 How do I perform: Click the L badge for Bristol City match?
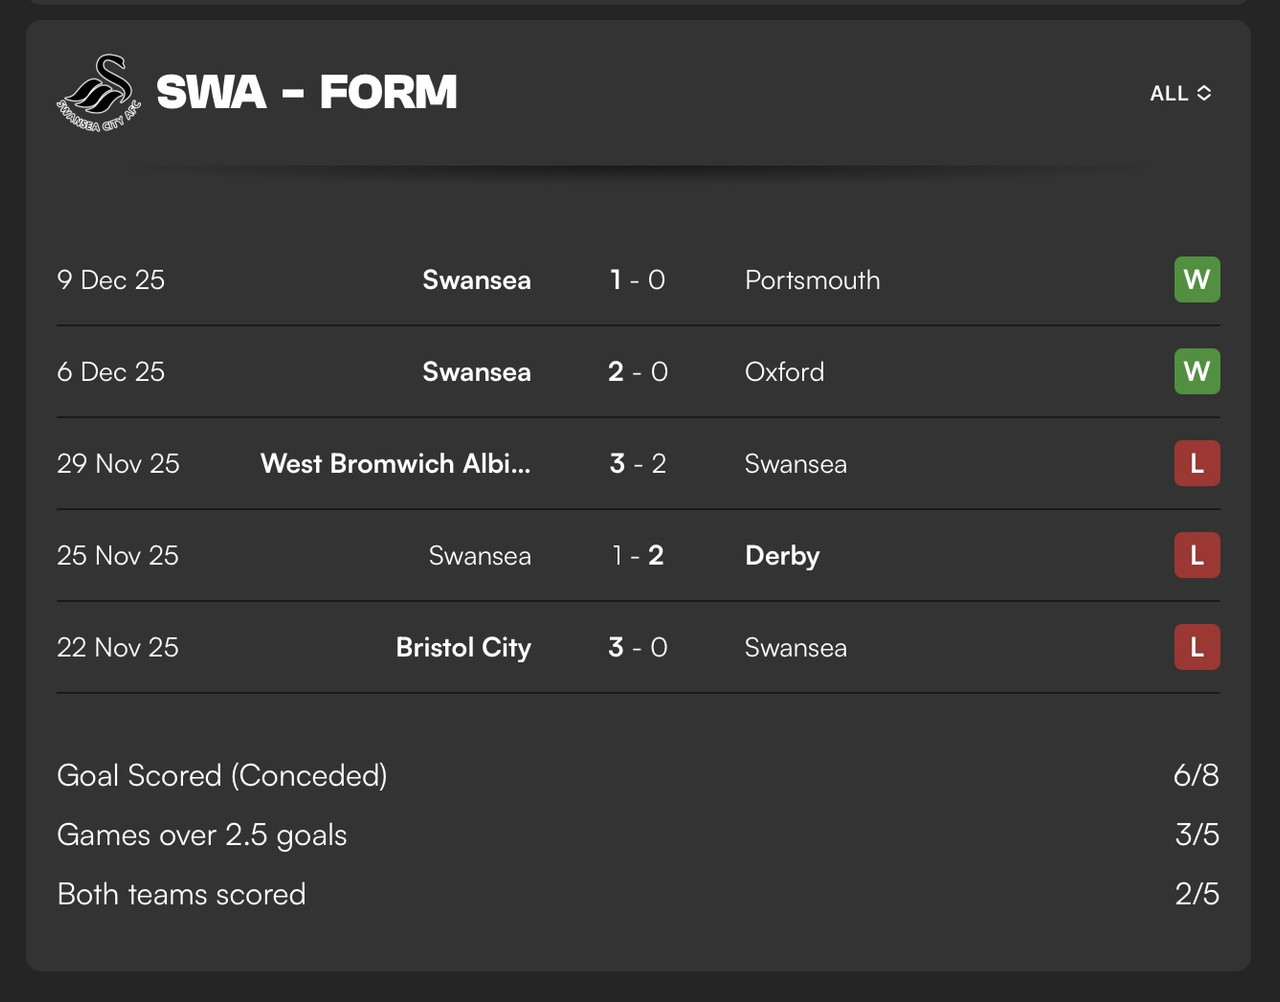[1197, 648]
